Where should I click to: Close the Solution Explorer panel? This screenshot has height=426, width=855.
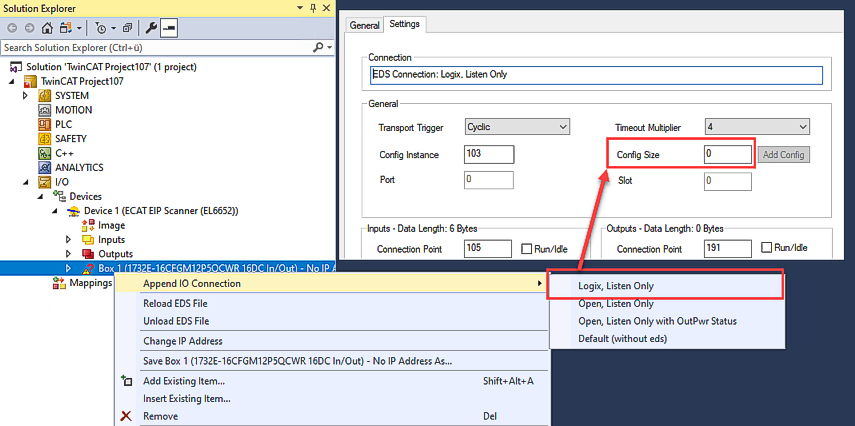coord(327,8)
